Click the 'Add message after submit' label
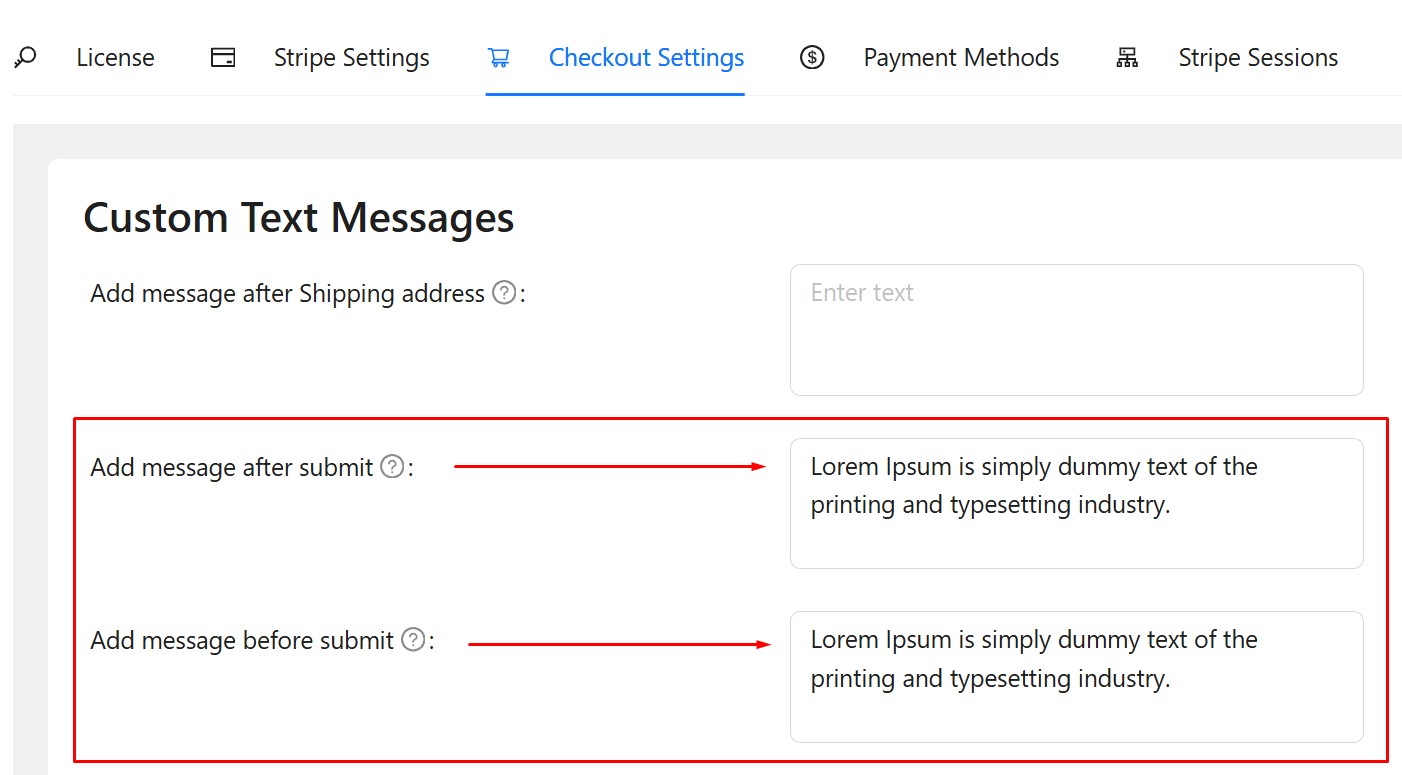This screenshot has width=1402, height=775. (231, 467)
